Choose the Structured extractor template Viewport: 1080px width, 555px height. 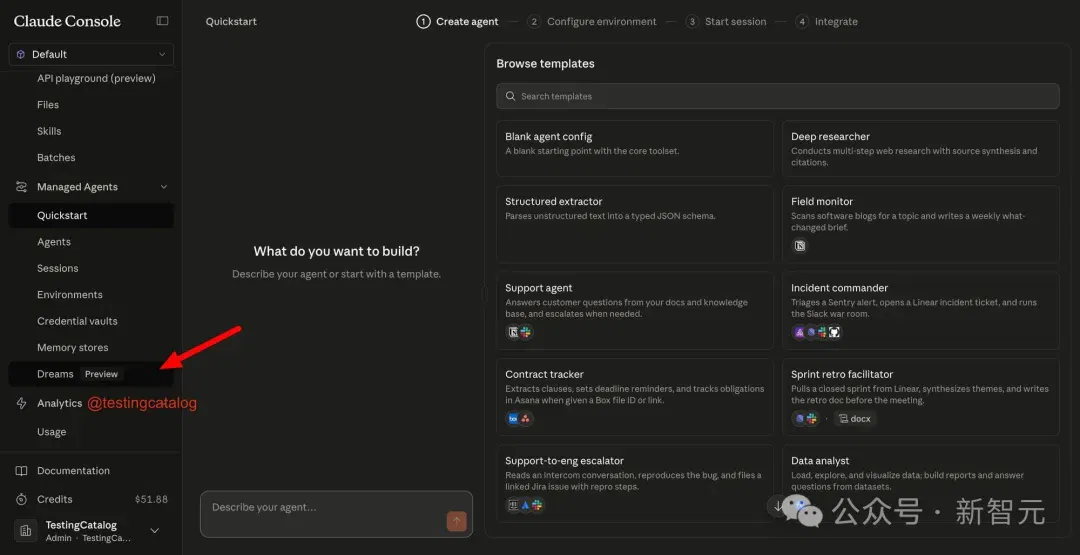[x=634, y=224]
